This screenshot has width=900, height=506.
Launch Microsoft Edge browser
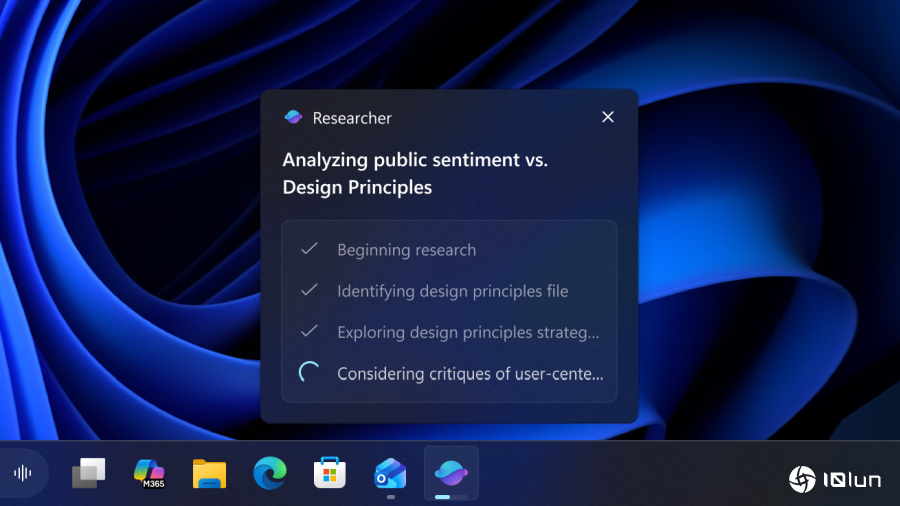click(269, 473)
